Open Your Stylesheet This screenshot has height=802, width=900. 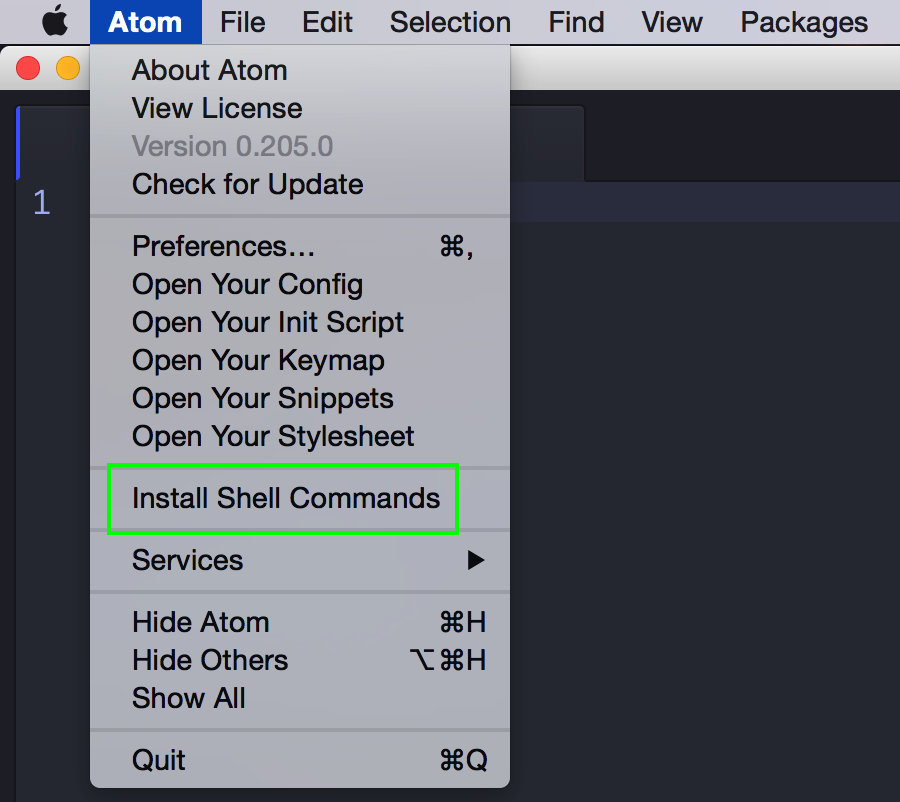273,436
